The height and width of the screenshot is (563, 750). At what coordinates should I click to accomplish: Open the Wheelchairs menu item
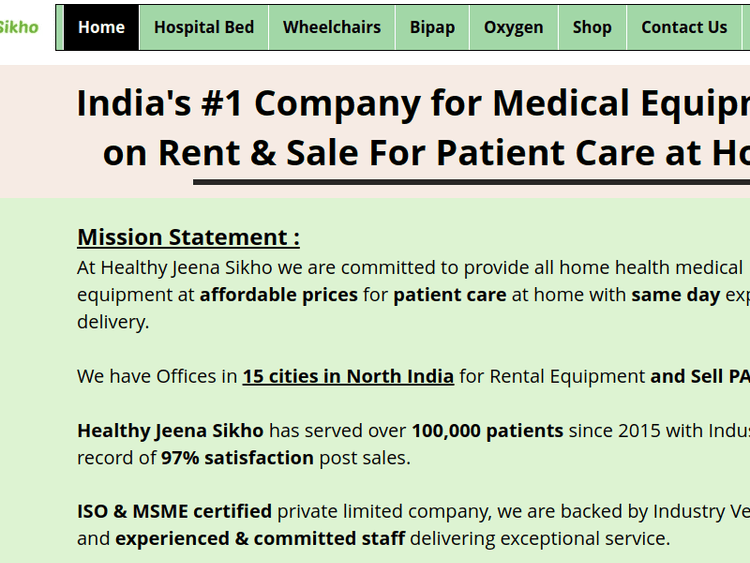[x=331, y=27]
